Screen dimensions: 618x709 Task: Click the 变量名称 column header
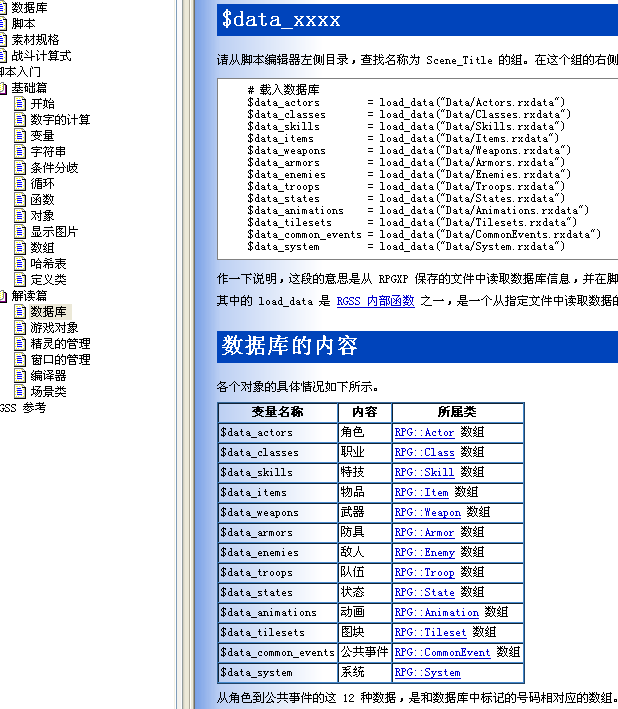[x=278, y=412]
